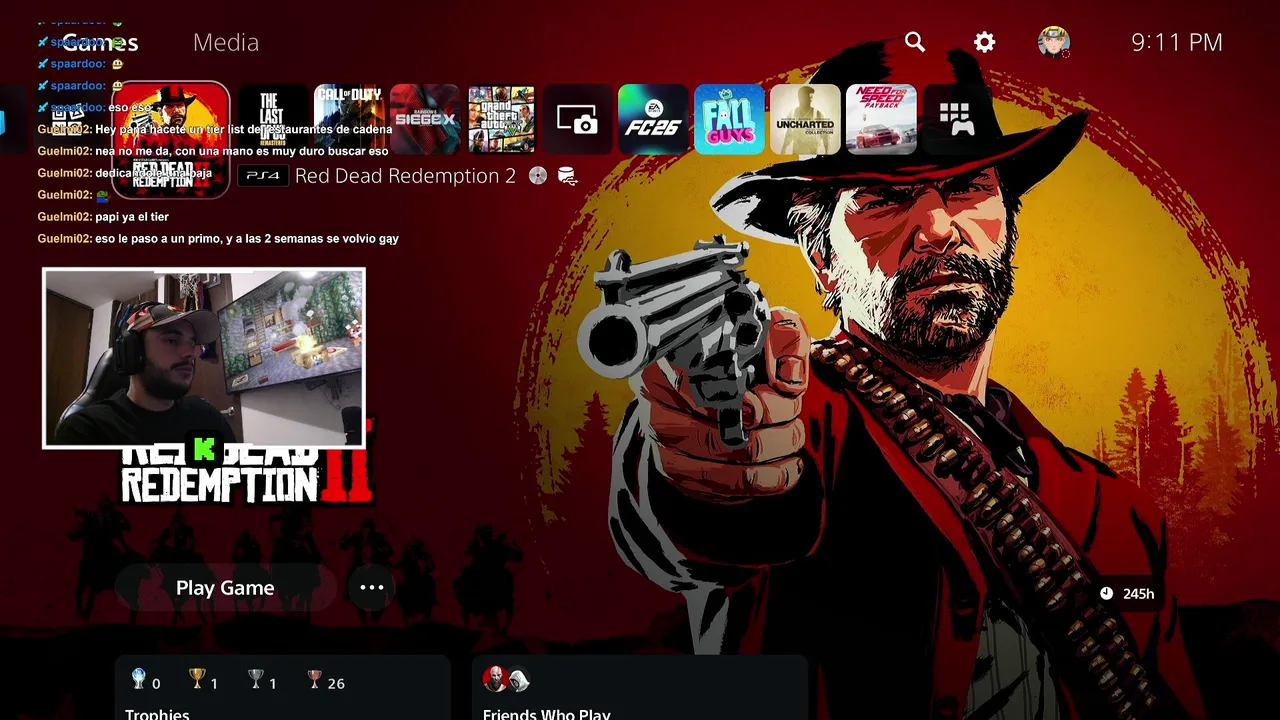1280x720 pixels.
Task: Click the PS4 platform badge
Action: click(x=263, y=176)
